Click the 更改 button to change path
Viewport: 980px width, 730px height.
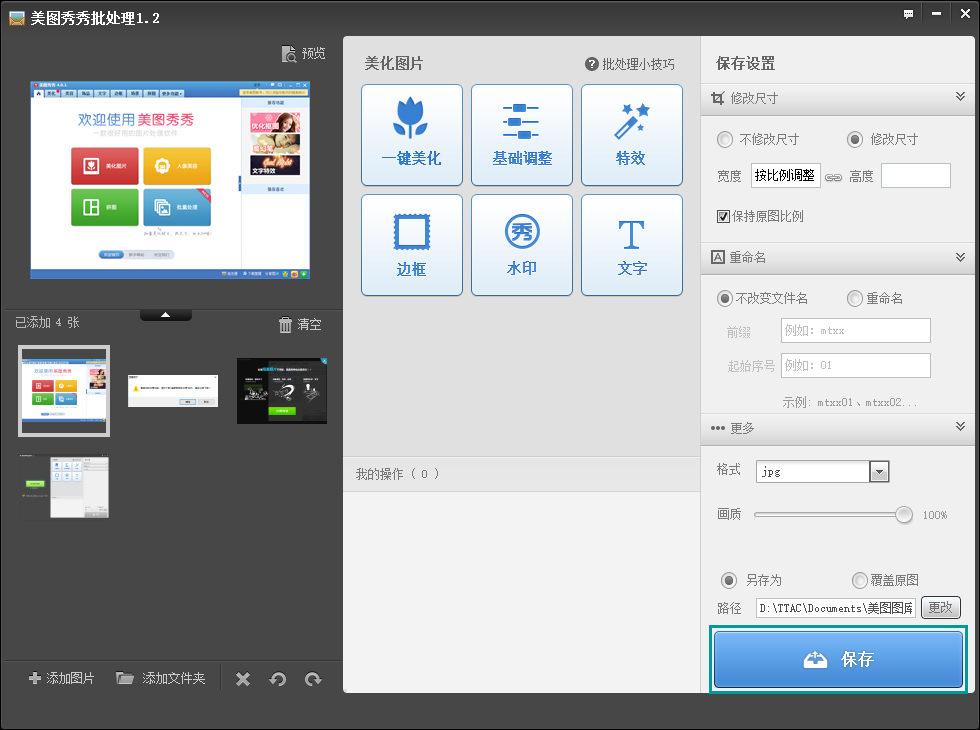(941, 608)
